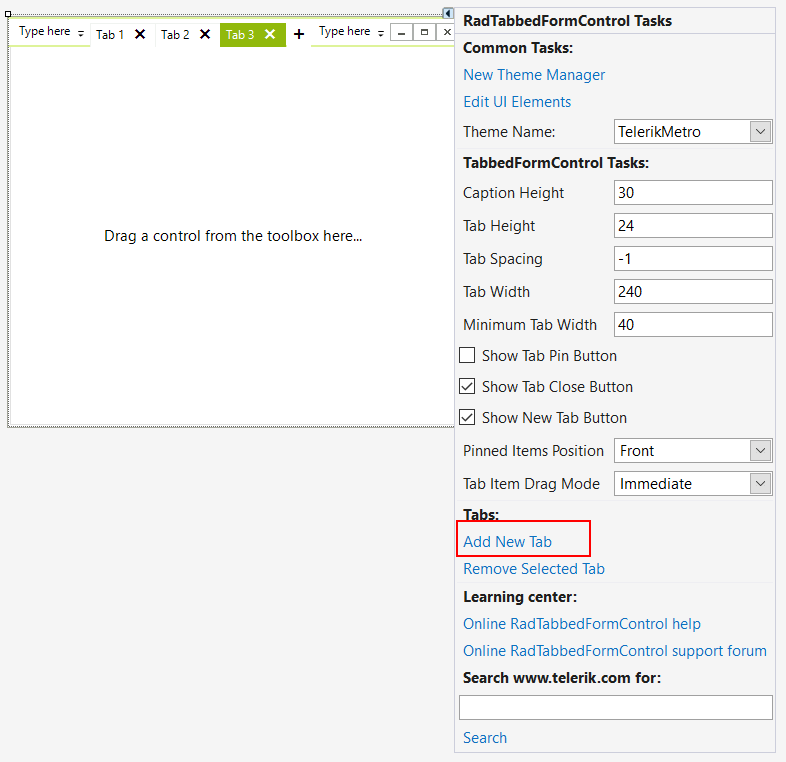Viewport: 786px width, 762px height.
Task: Click the top-left selection handle of the form
Action: click(8, 14)
